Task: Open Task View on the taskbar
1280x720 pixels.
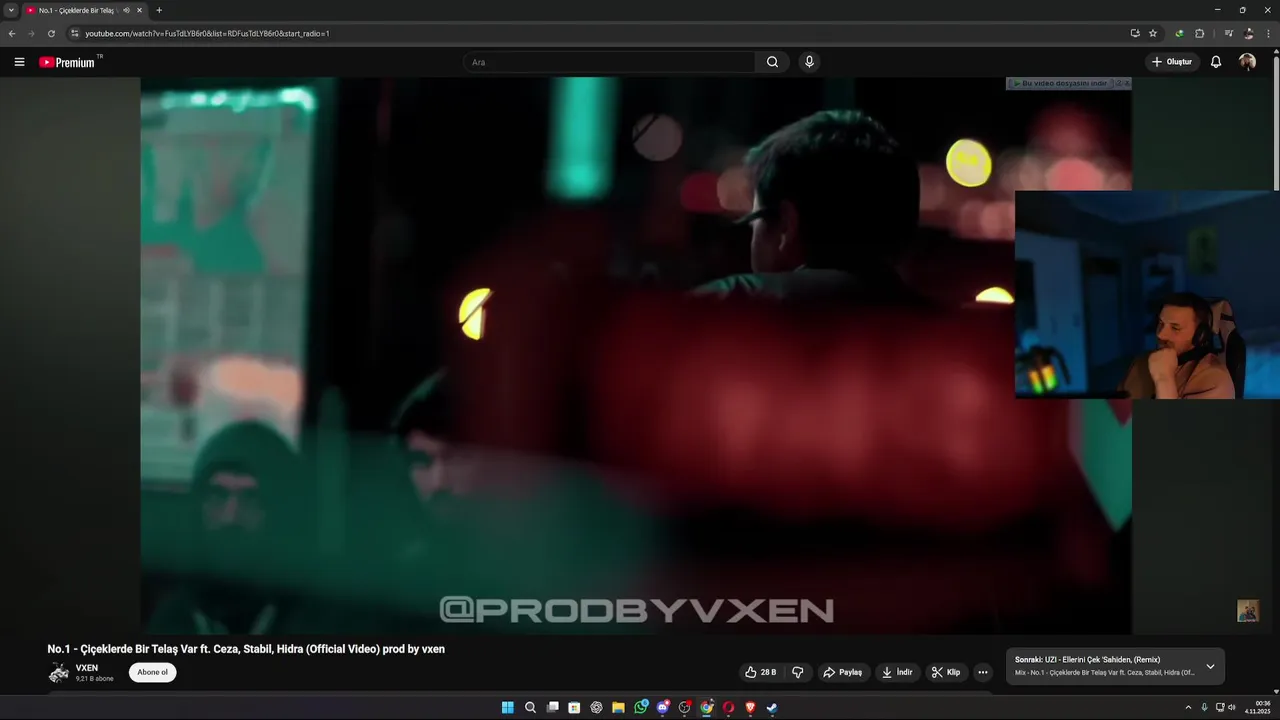Action: (552, 707)
